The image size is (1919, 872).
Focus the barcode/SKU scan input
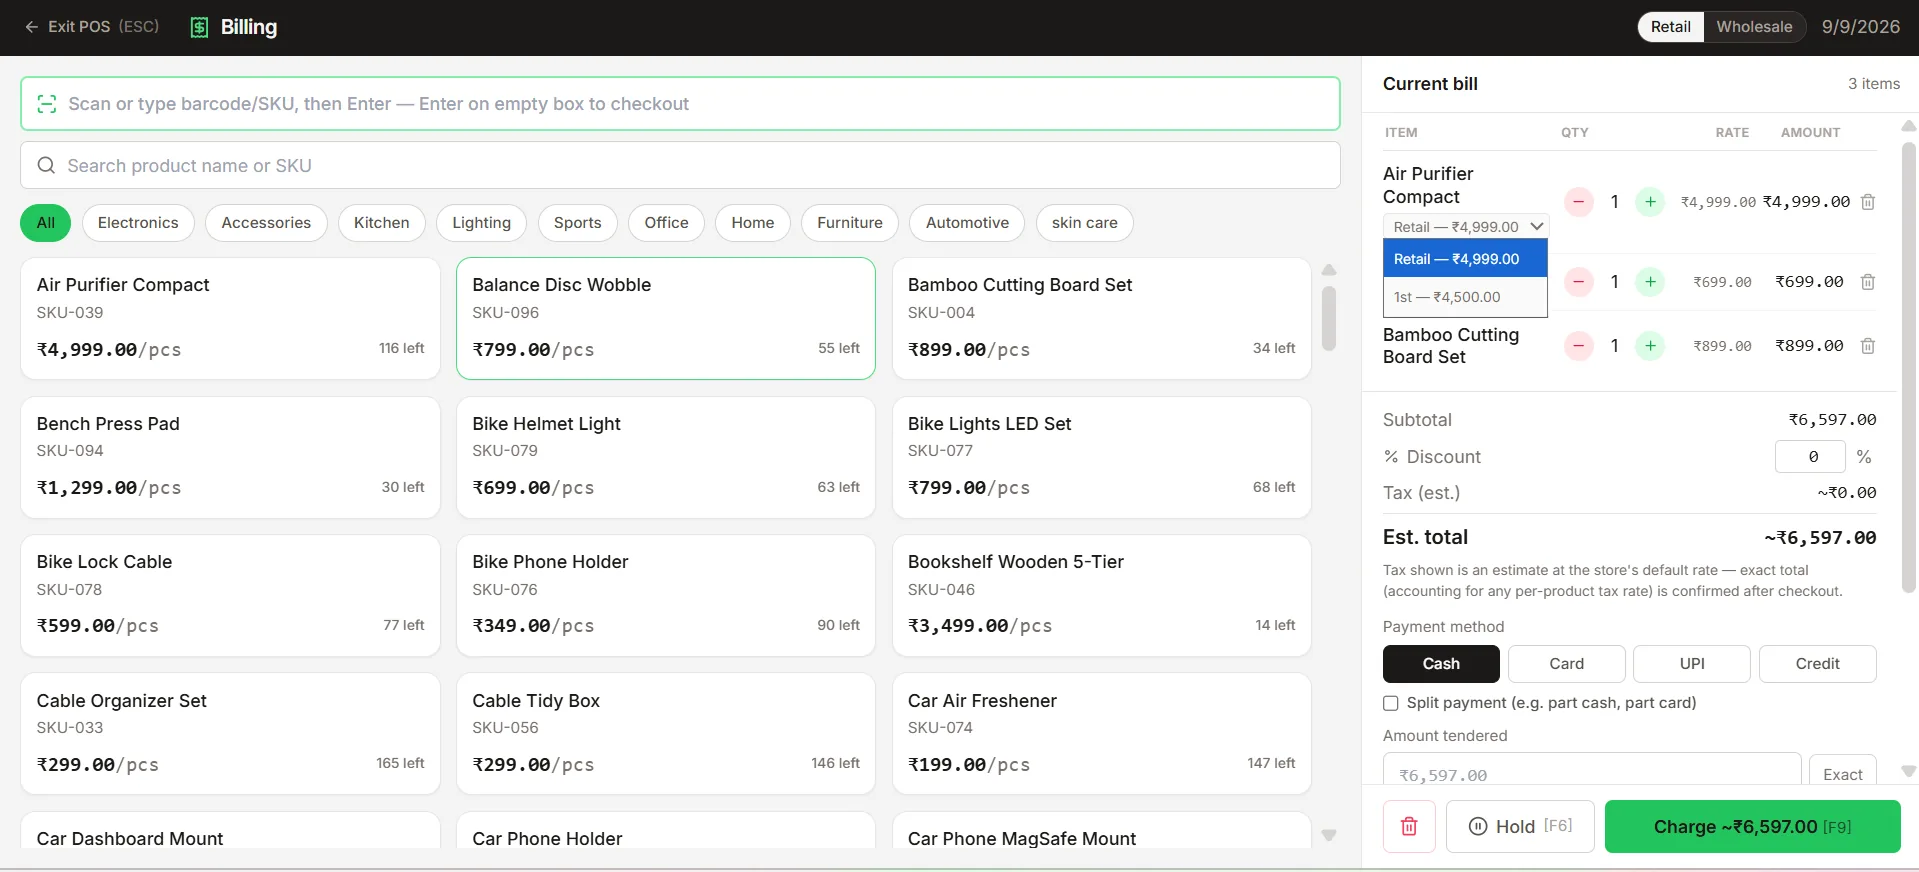[680, 104]
